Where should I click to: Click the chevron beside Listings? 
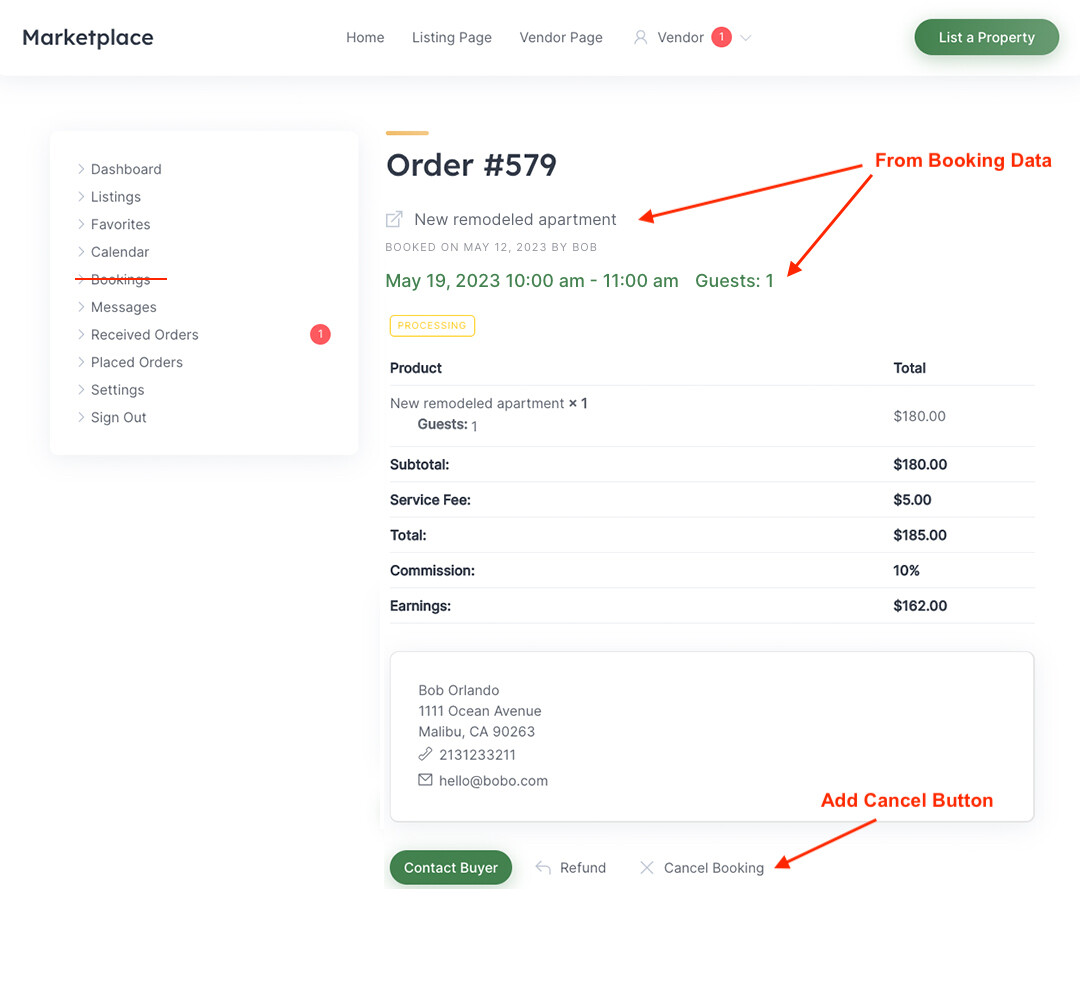[x=81, y=196]
